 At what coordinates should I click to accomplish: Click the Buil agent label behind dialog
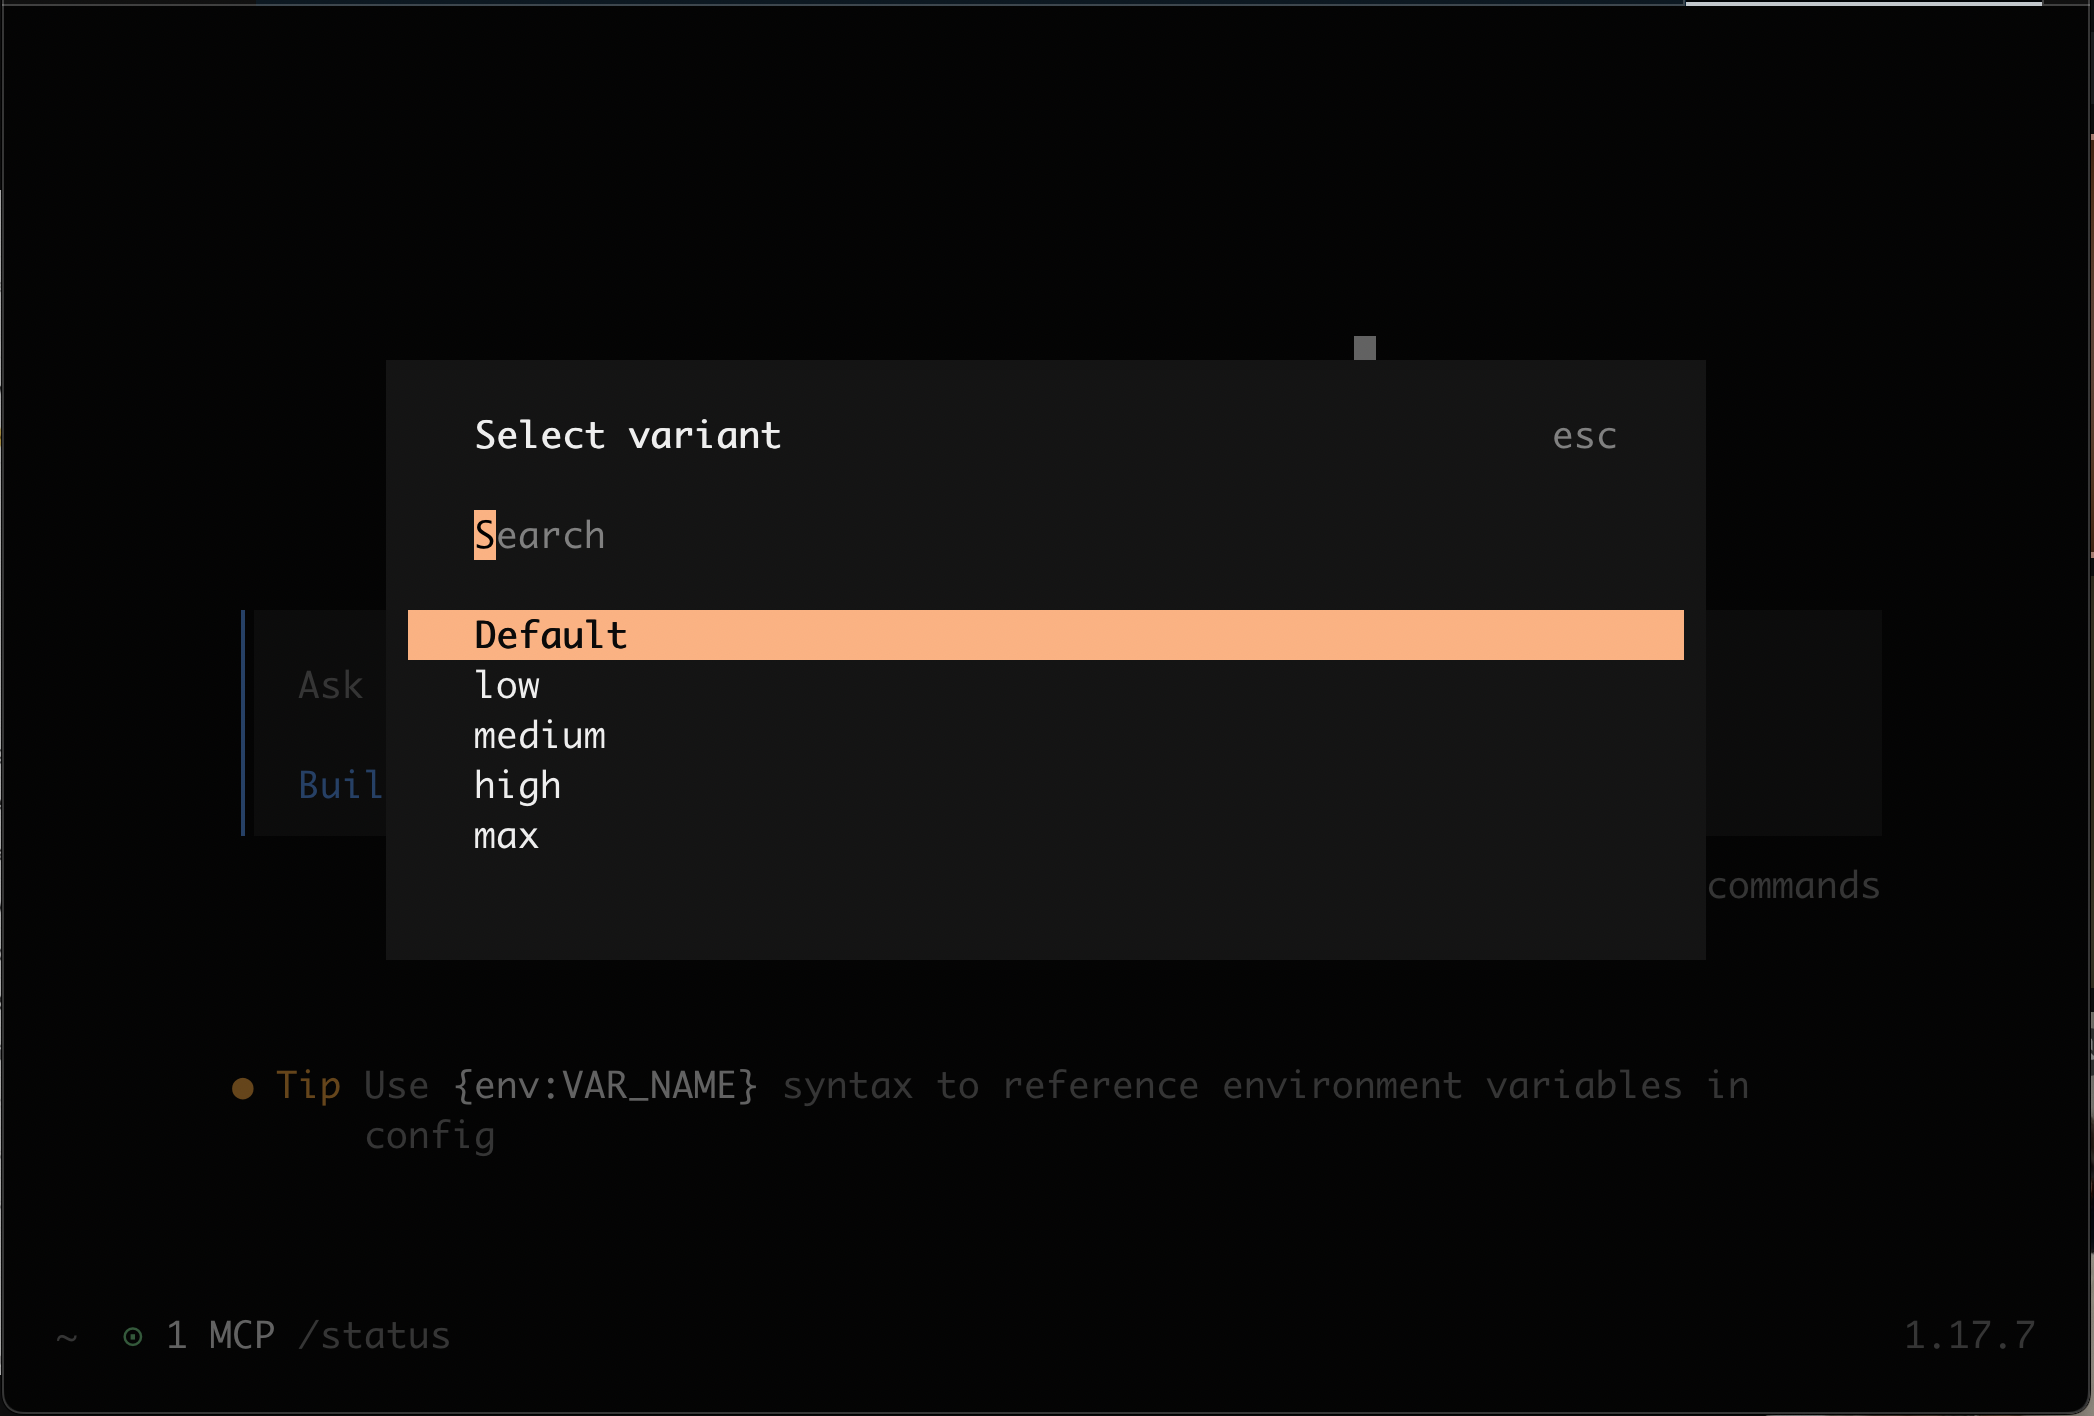tap(340, 786)
